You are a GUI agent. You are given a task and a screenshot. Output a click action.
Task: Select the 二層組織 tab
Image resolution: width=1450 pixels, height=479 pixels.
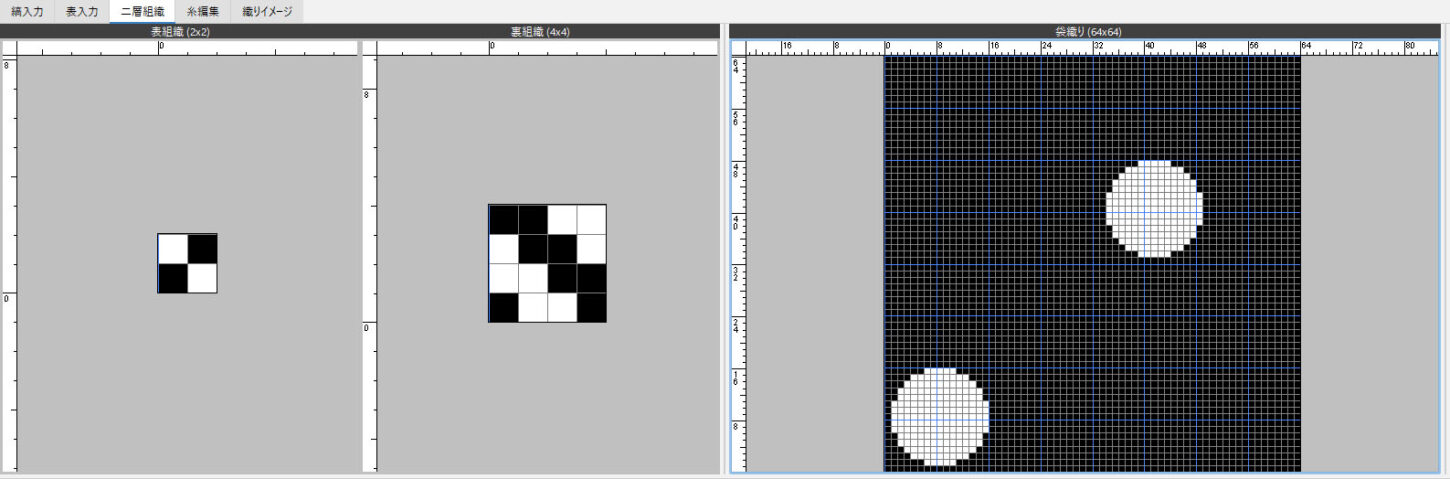(142, 11)
